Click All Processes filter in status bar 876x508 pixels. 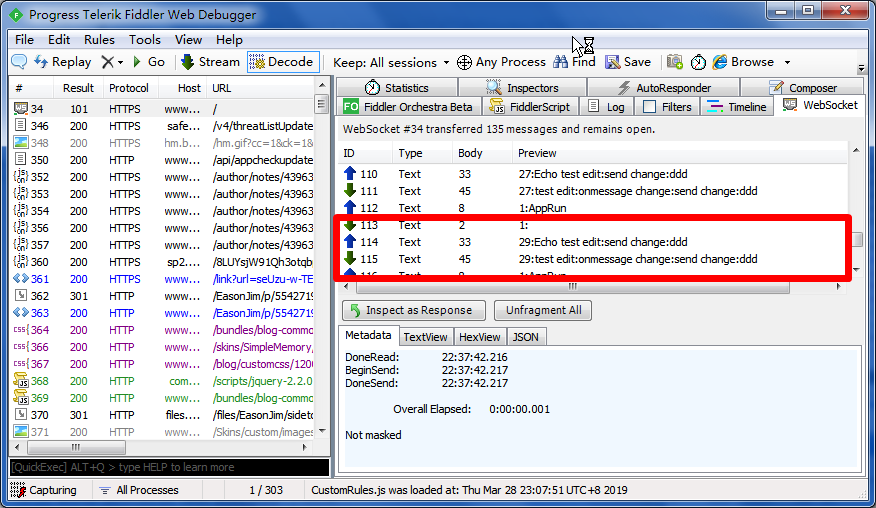pyautogui.click(x=140, y=490)
